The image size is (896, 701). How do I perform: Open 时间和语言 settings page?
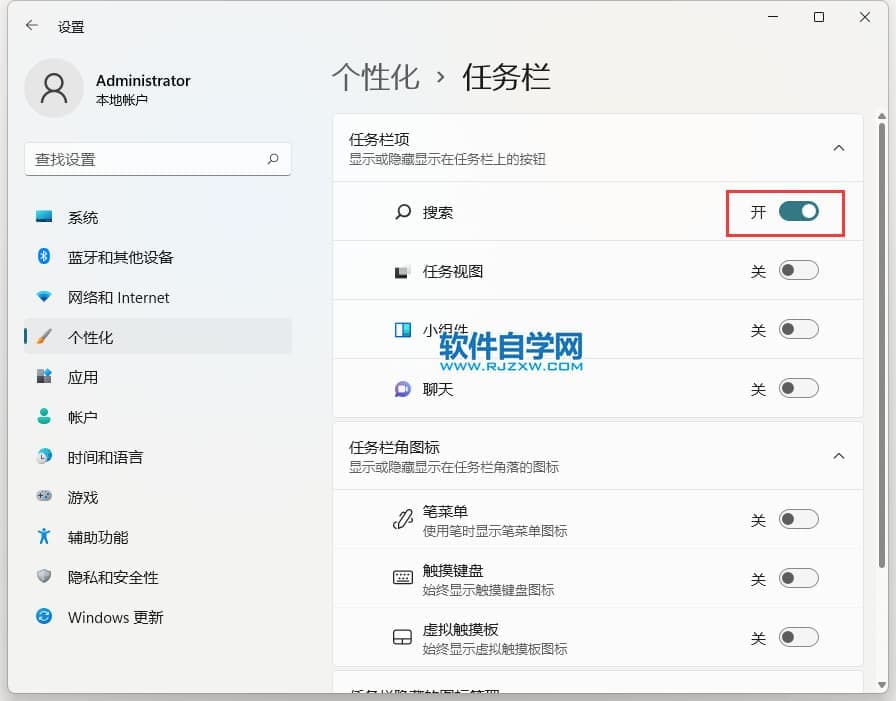(x=105, y=457)
